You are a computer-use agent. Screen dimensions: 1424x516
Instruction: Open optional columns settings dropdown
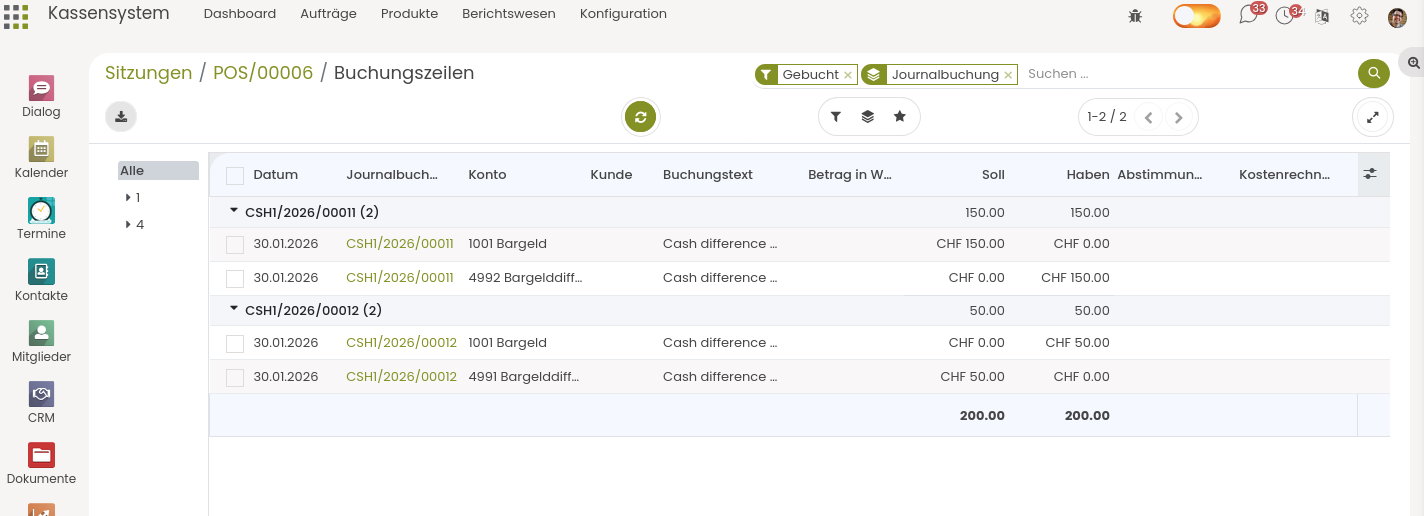1370,174
